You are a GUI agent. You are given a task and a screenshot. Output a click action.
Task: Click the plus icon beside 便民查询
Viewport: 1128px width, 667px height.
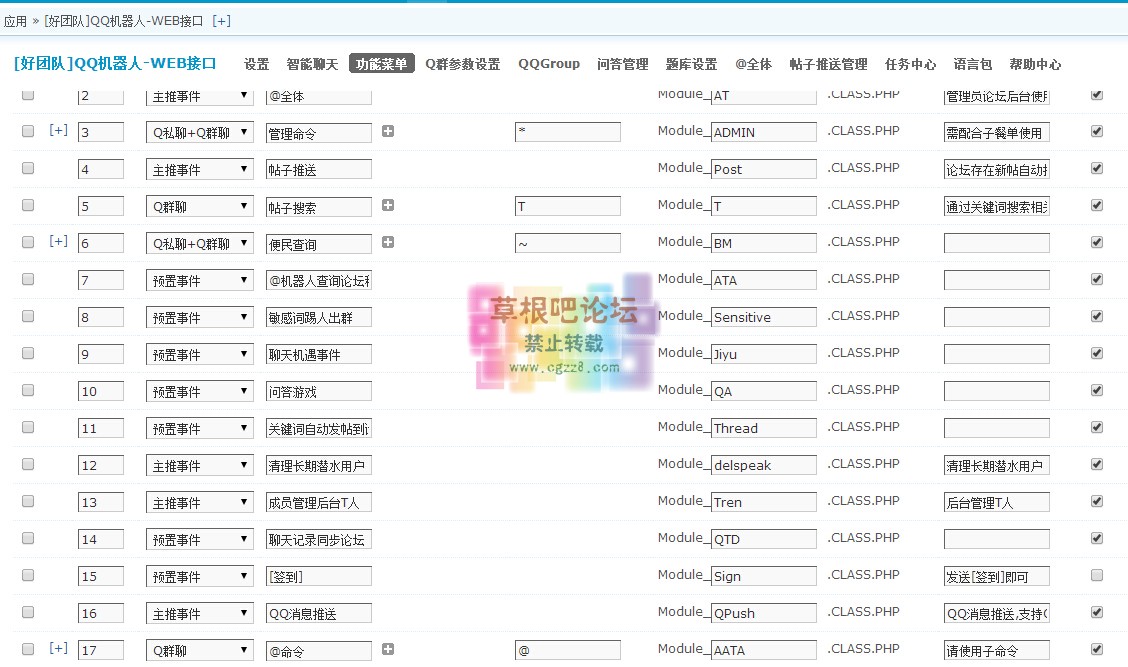tap(388, 242)
